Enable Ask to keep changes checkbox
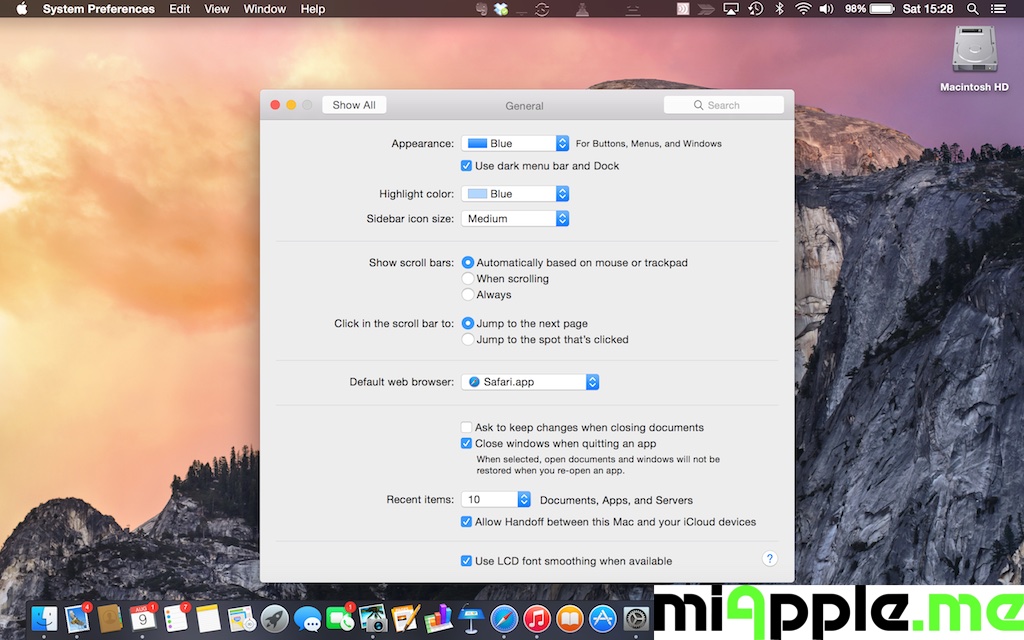Viewport: 1024px width, 640px height. [x=466, y=427]
